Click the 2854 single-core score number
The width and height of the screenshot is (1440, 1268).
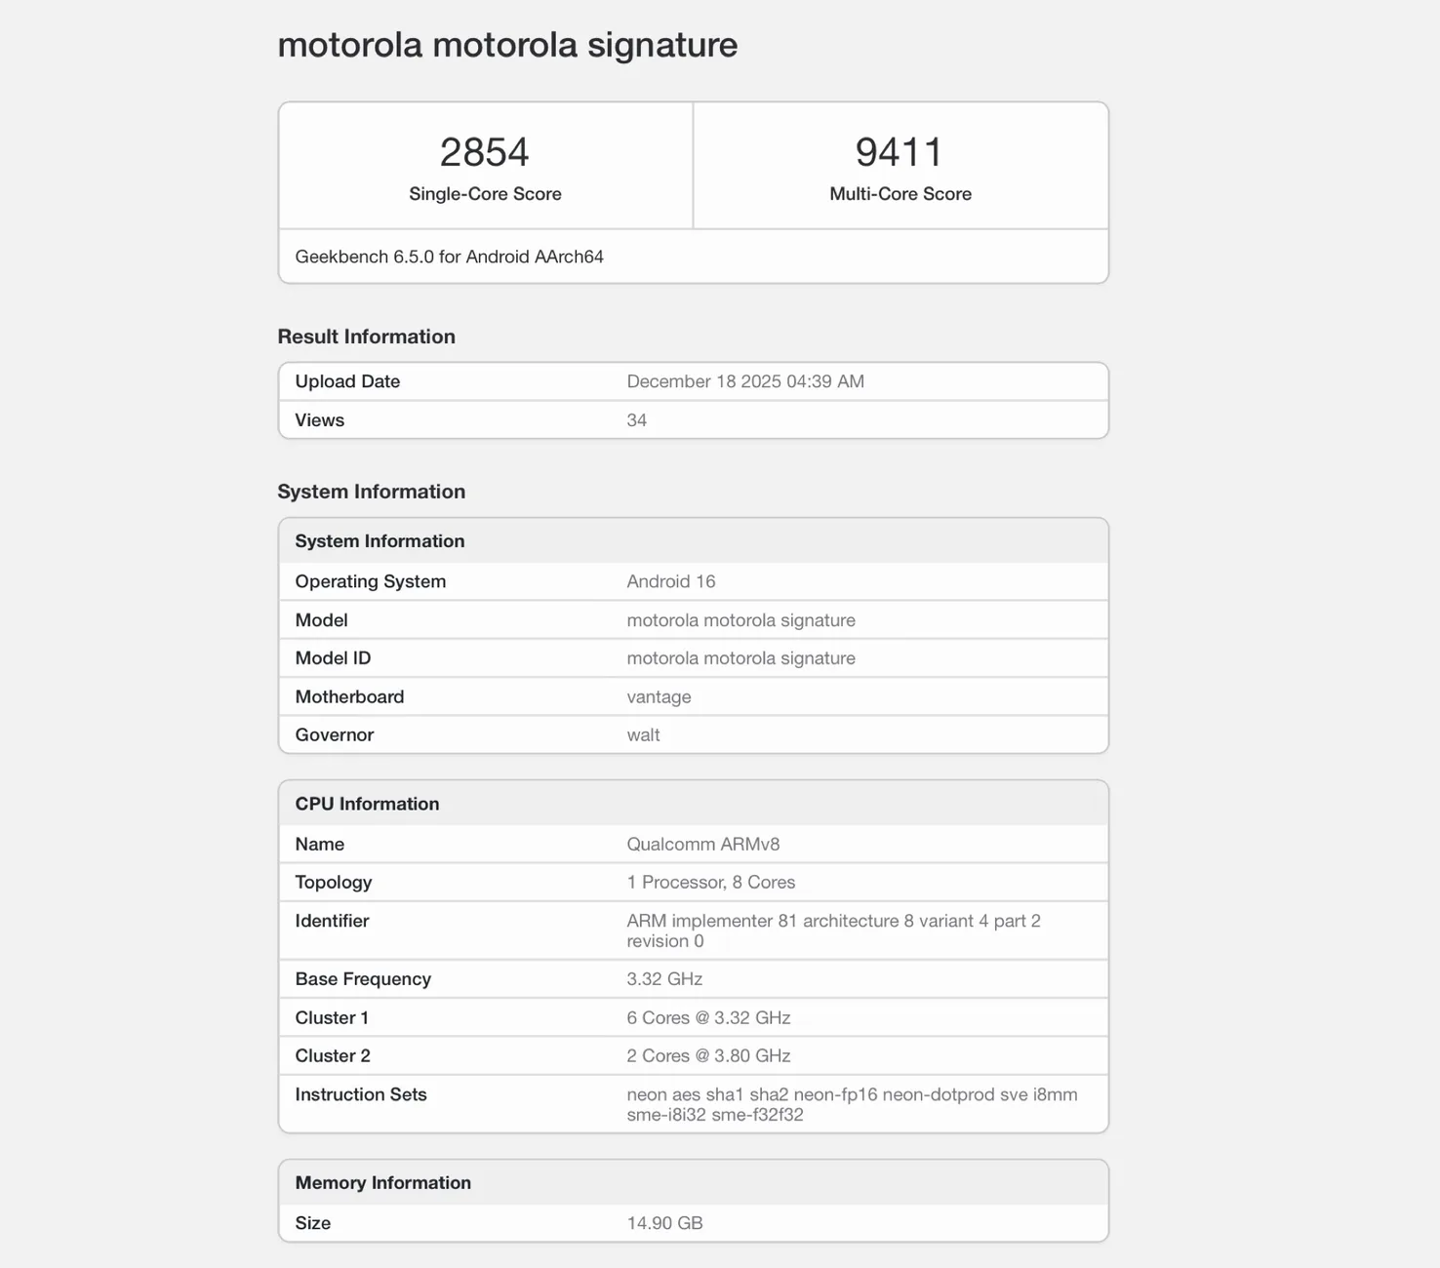coord(484,152)
